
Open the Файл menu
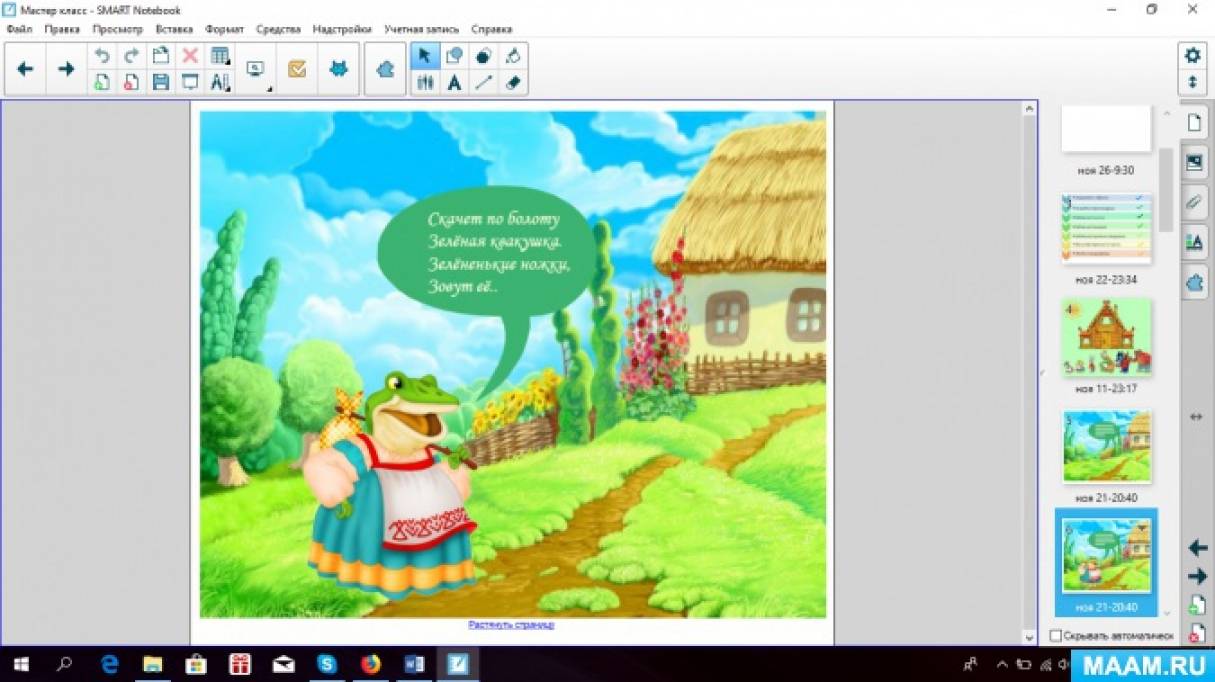(19, 29)
